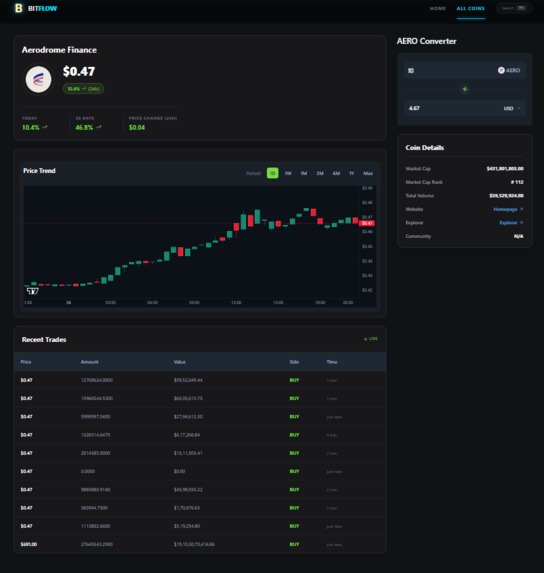Click the Value column header
Screen dimensions: 544x573
[x=179, y=362]
